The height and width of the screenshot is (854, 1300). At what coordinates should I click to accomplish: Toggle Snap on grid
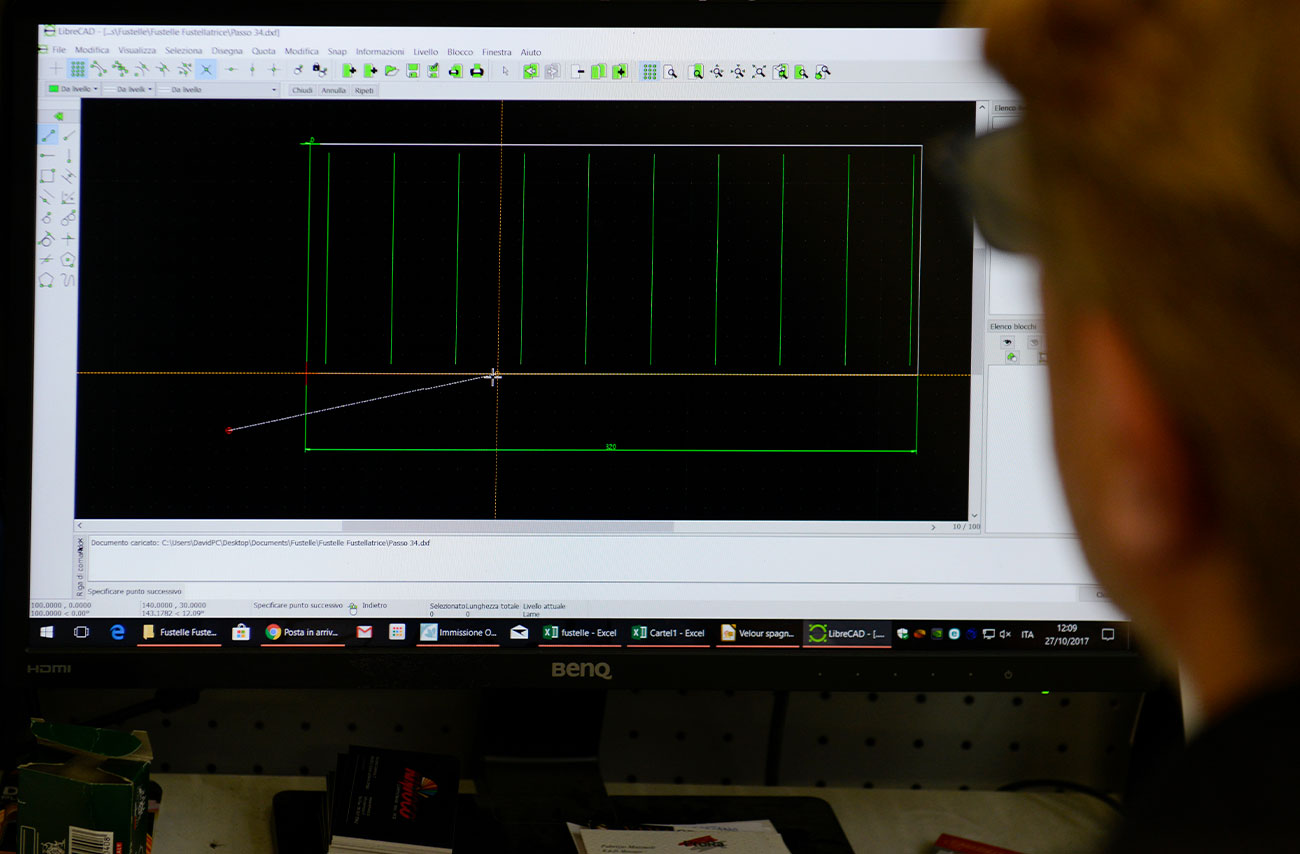77,69
